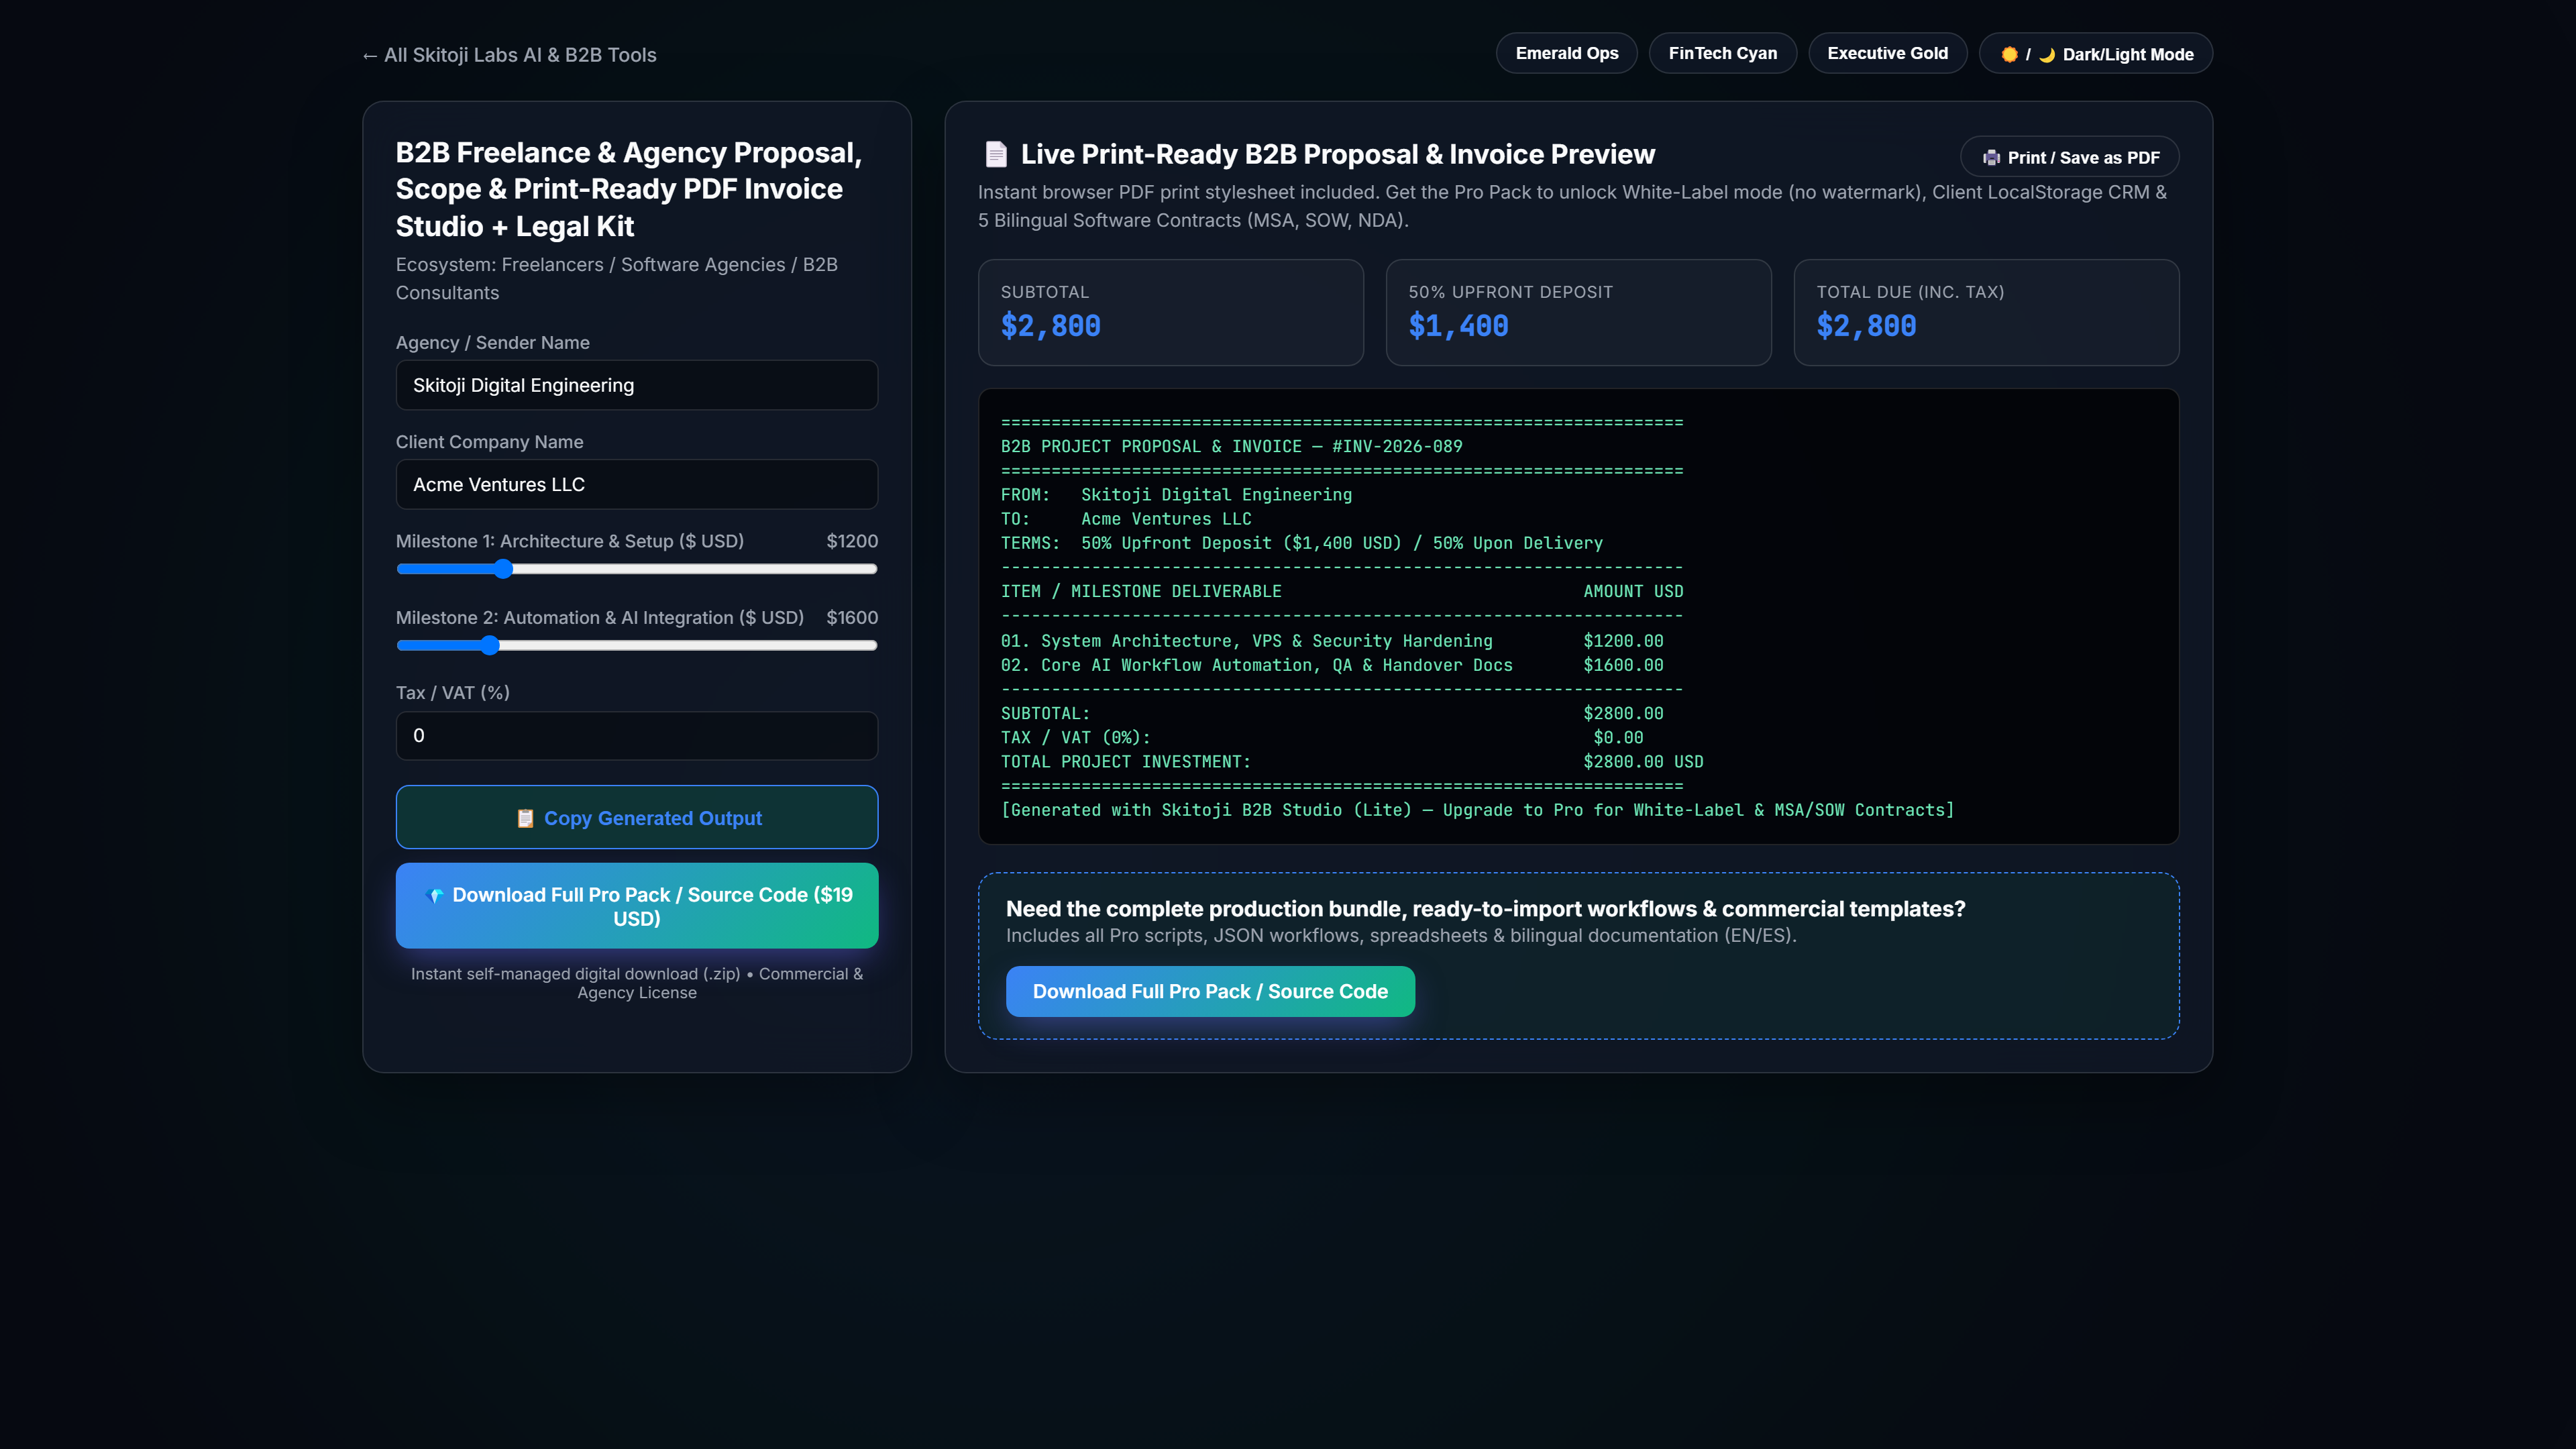Select the Executive Gold theme

coord(1887,53)
